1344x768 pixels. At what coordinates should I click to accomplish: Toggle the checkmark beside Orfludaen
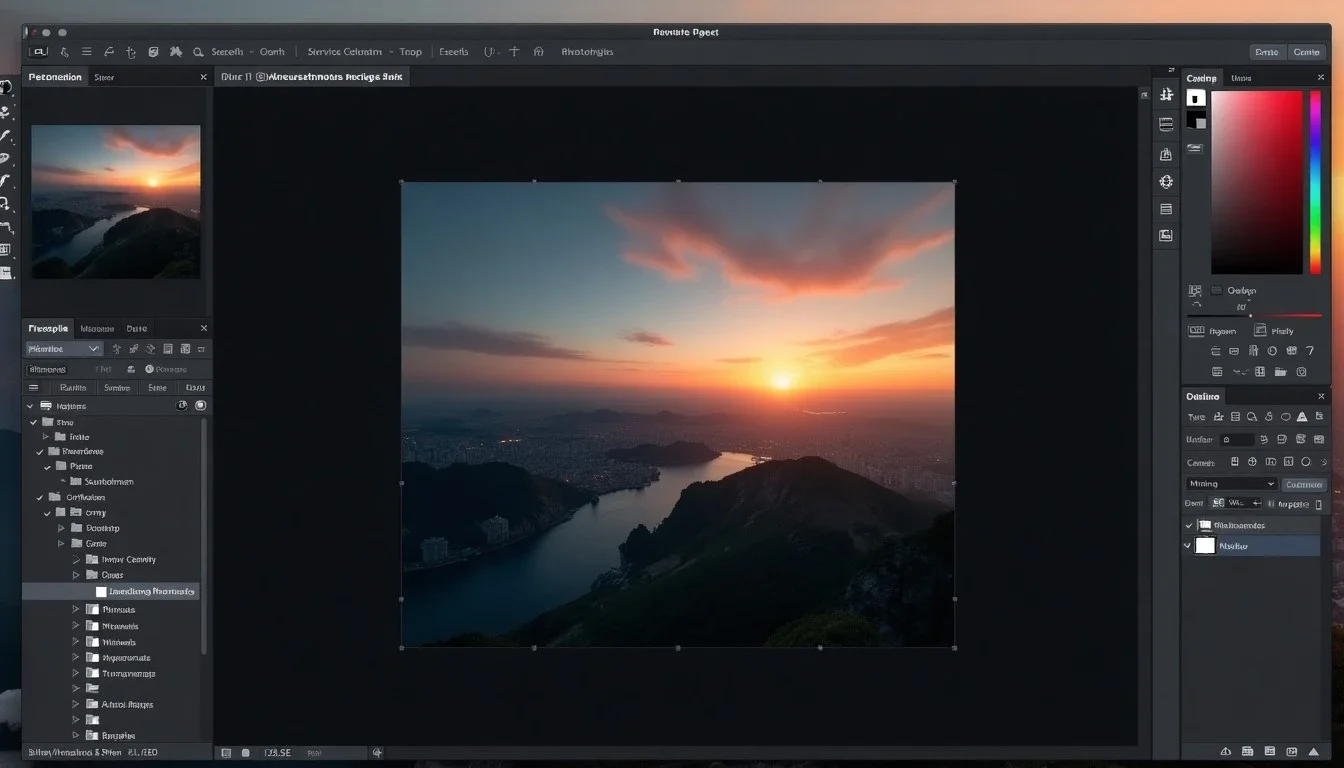point(40,497)
